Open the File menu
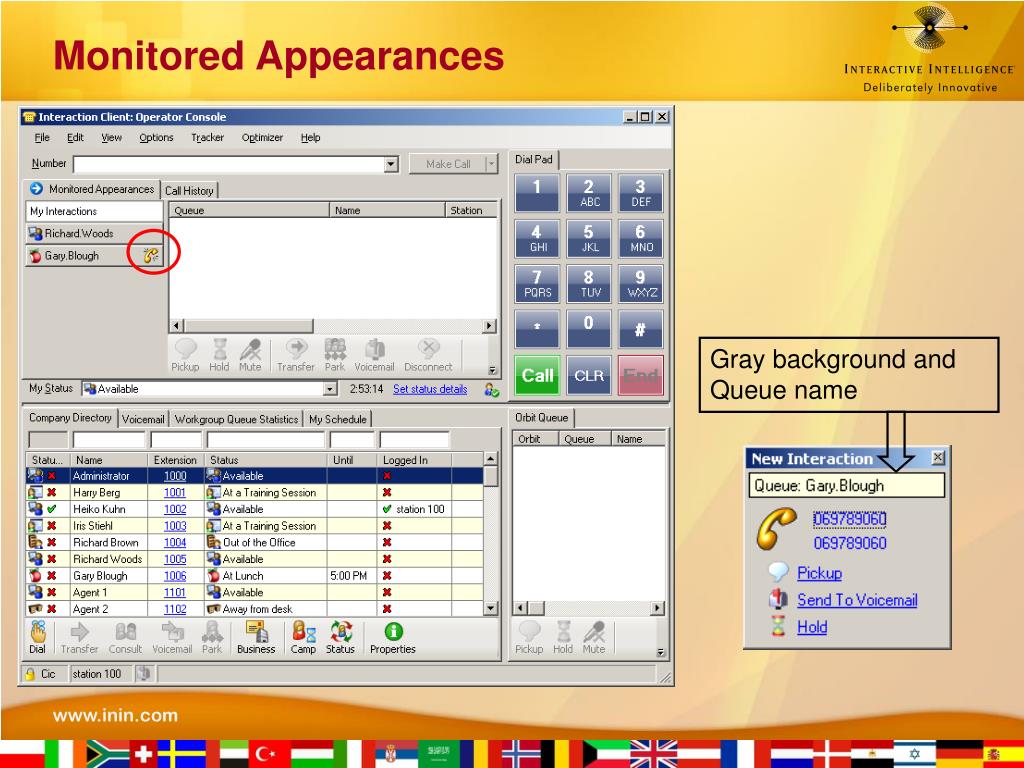The image size is (1024, 768). (42, 138)
